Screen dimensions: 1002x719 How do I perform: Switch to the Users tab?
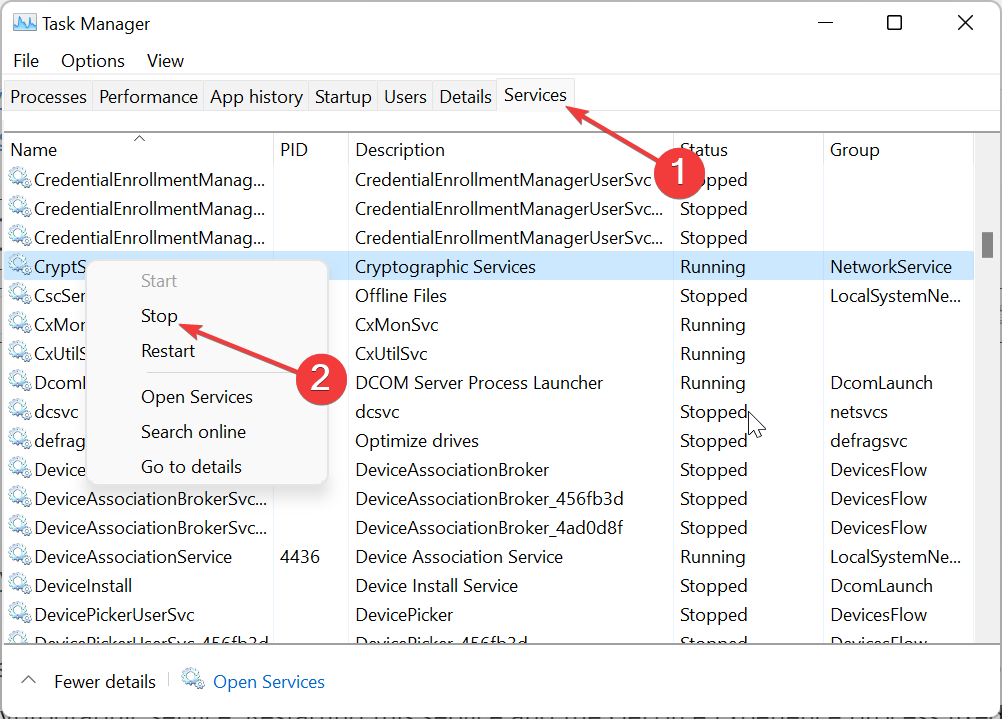[405, 97]
